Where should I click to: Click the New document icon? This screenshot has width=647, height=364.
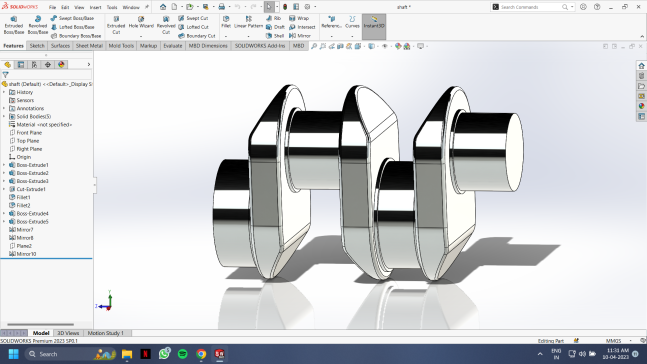[x=174, y=7]
